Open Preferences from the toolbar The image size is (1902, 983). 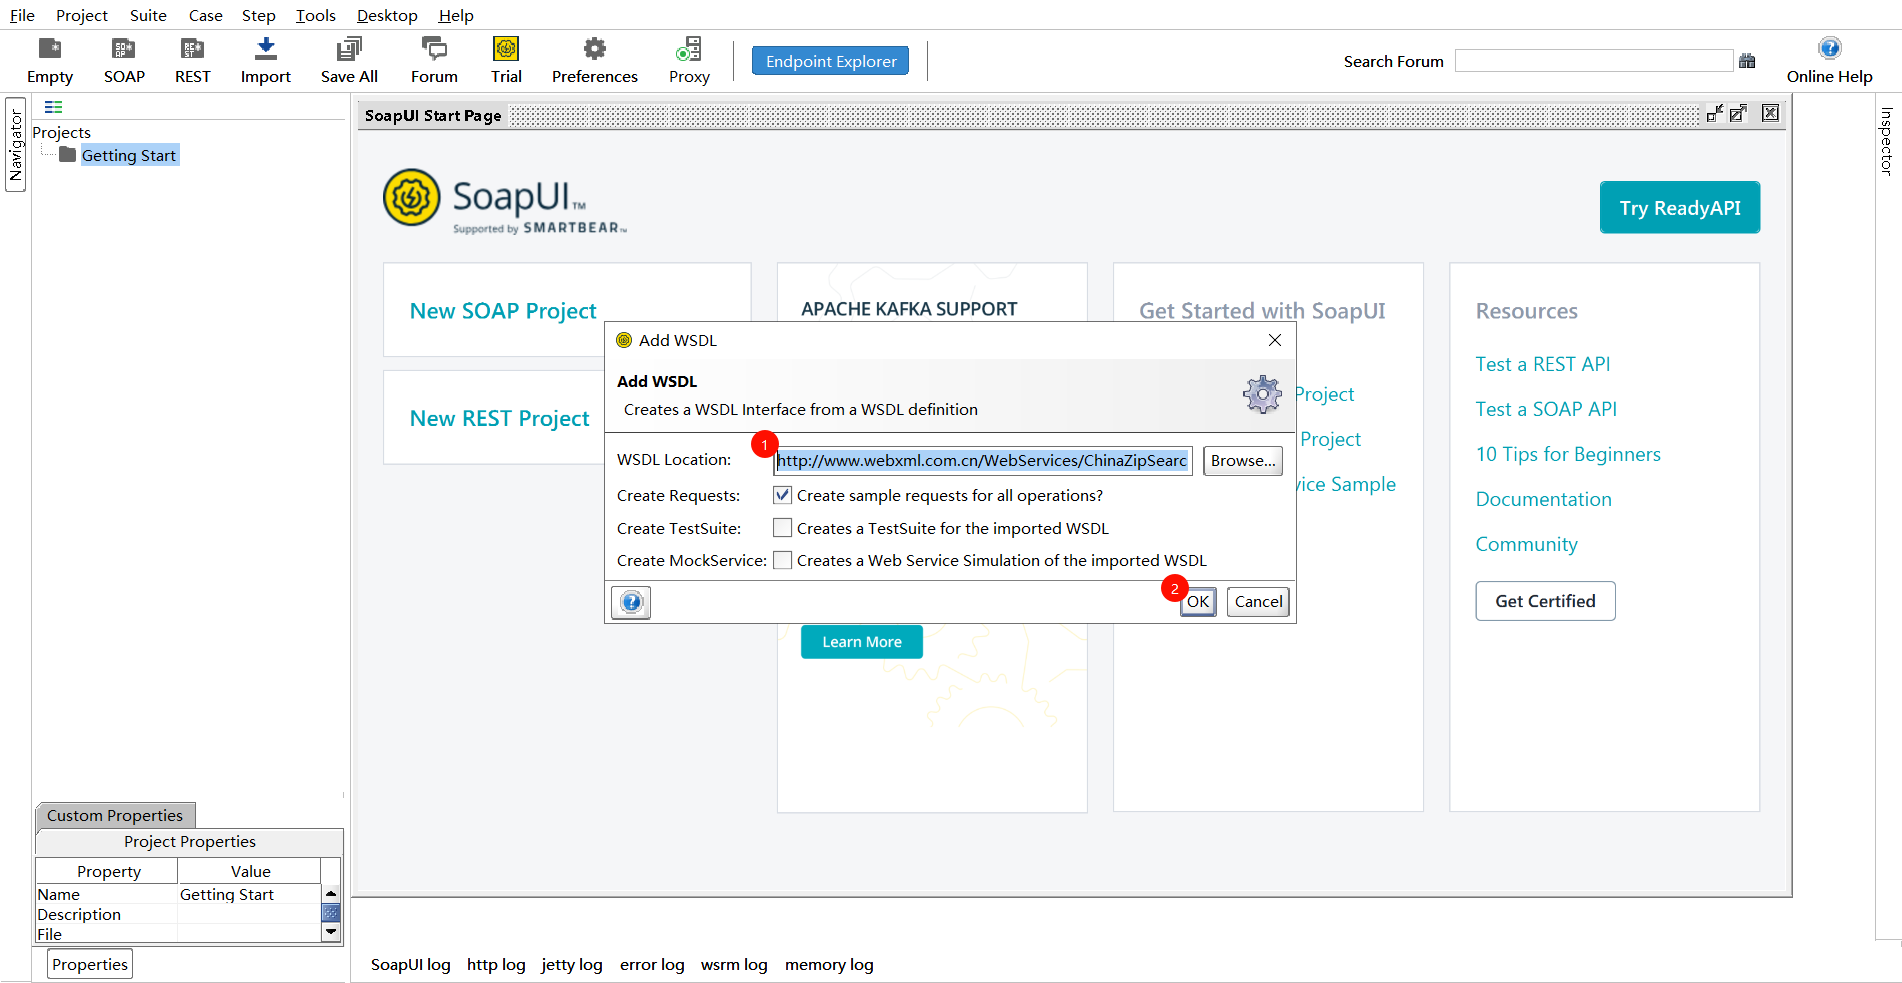click(594, 61)
